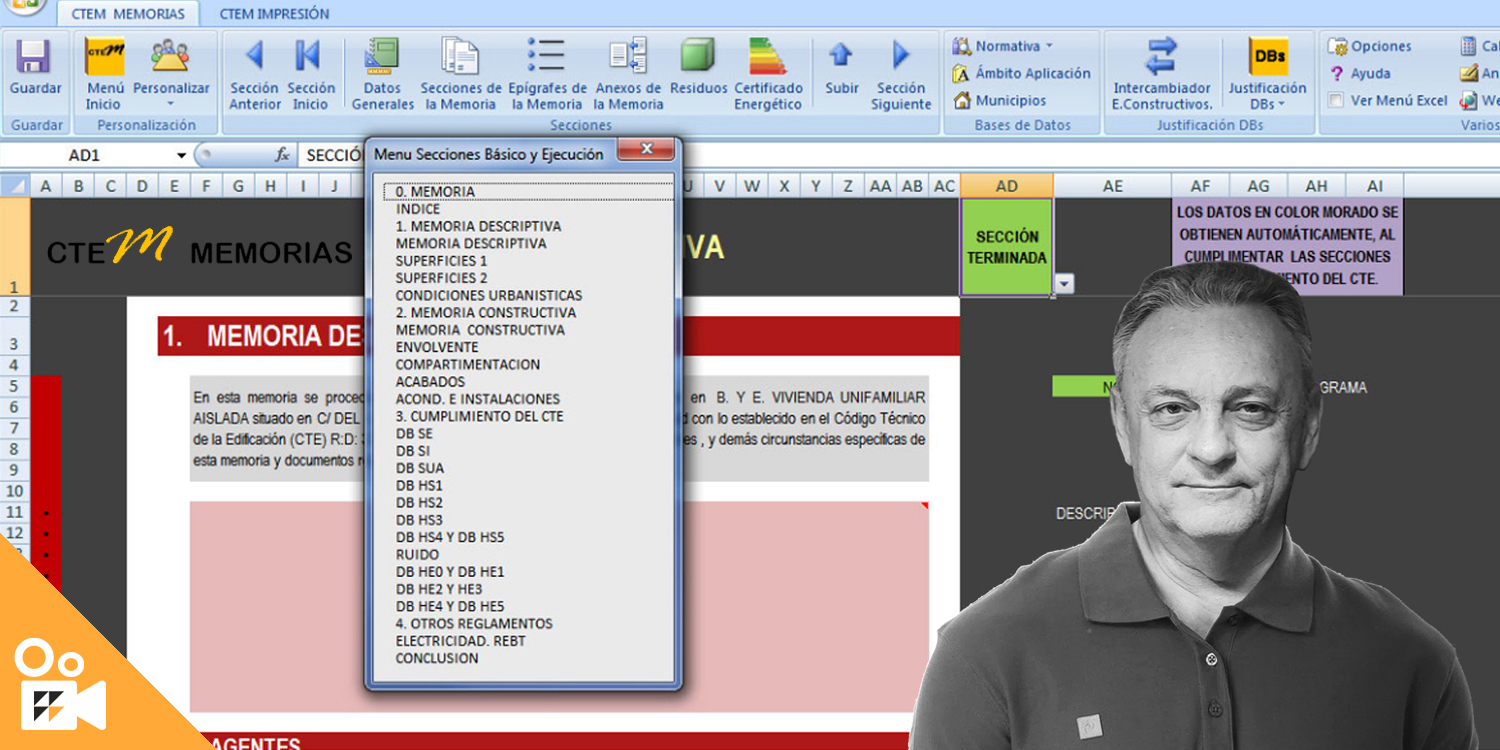Image resolution: width=1500 pixels, height=750 pixels.
Task: Select '0. MEMORIA' in the sections list
Action: (x=529, y=192)
